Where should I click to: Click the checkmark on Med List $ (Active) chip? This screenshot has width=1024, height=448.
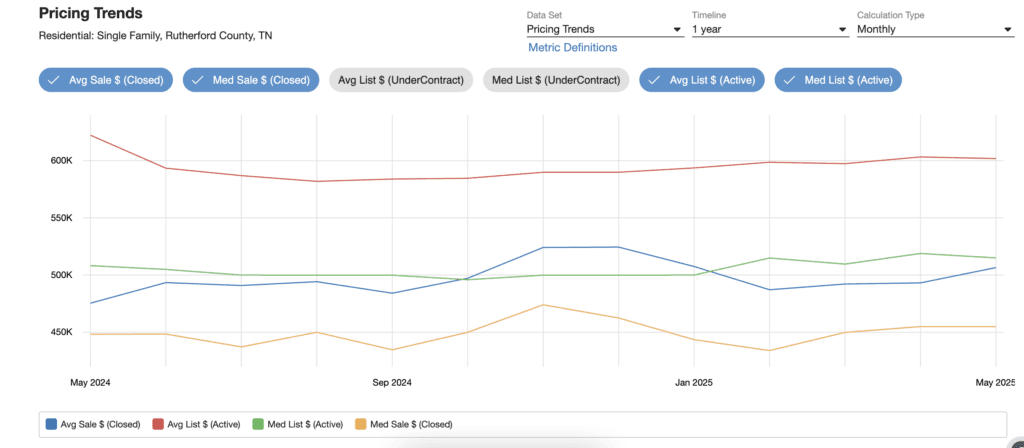pos(789,80)
